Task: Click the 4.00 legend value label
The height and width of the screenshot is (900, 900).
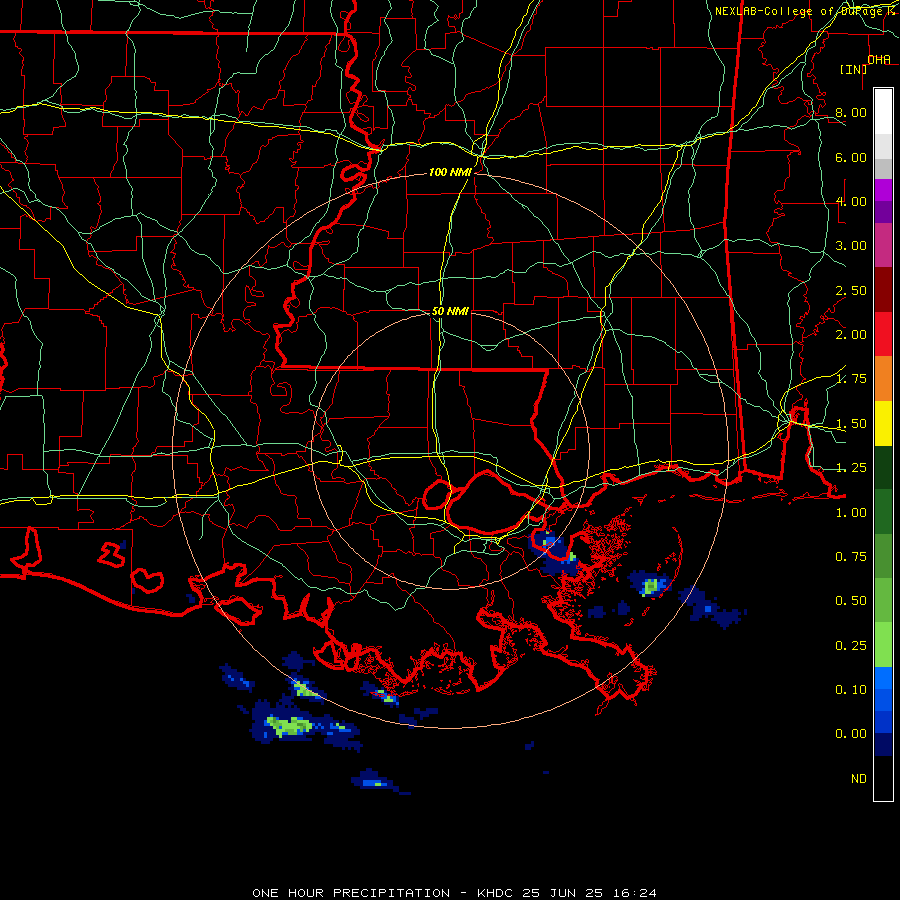Action: coord(851,201)
